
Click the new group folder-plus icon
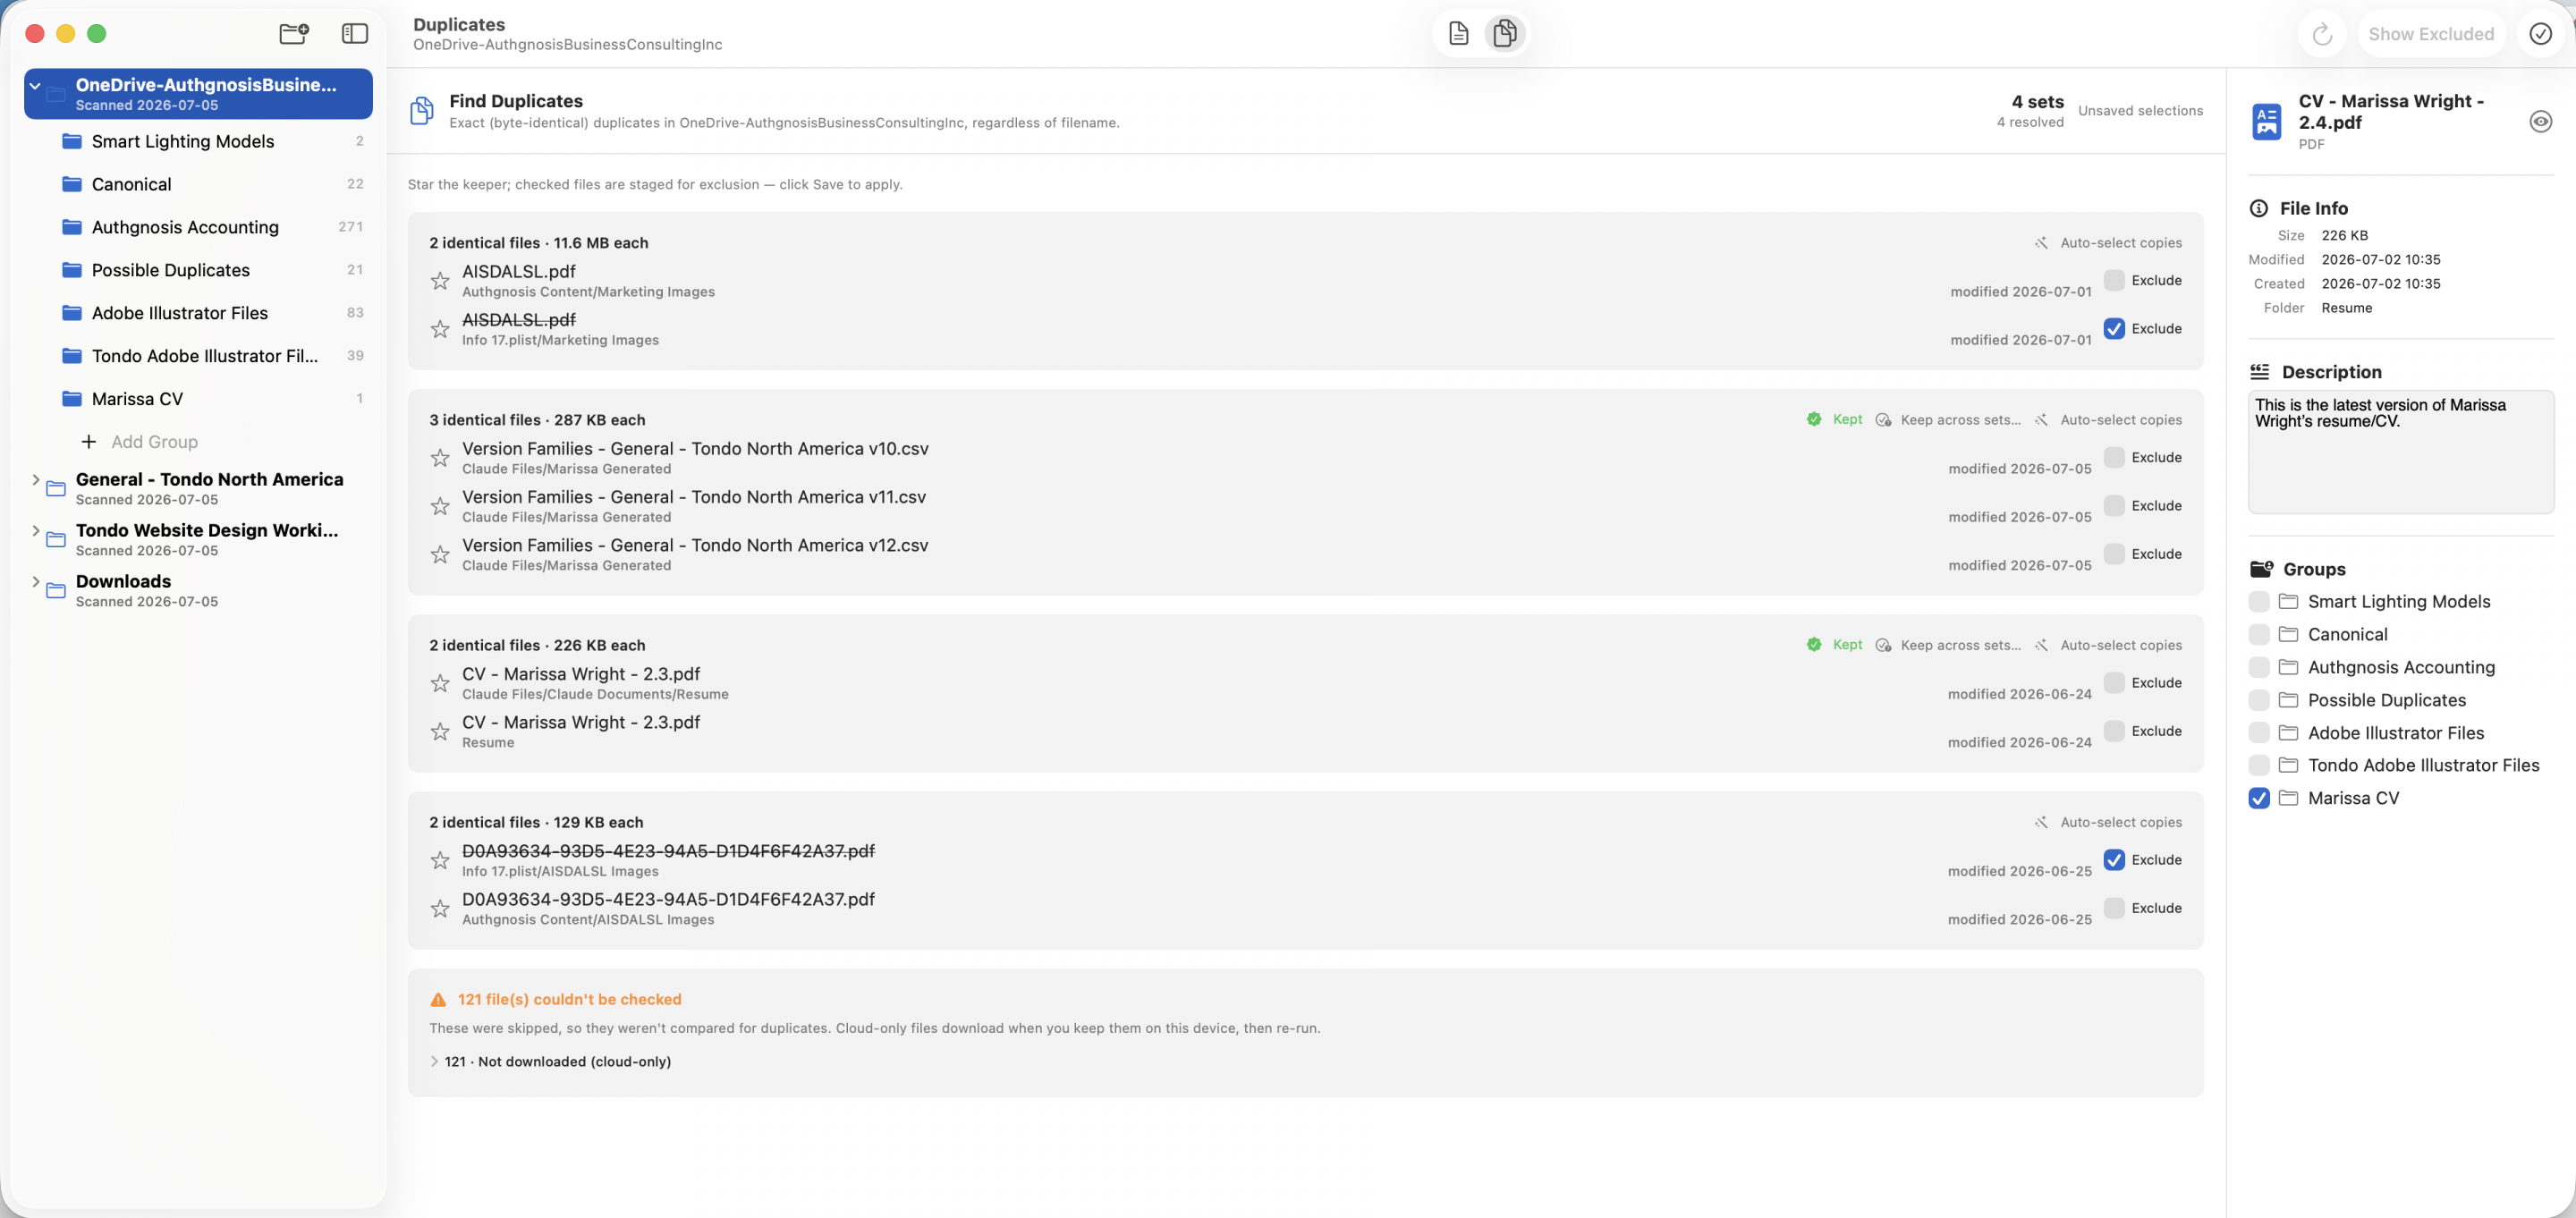point(294,34)
